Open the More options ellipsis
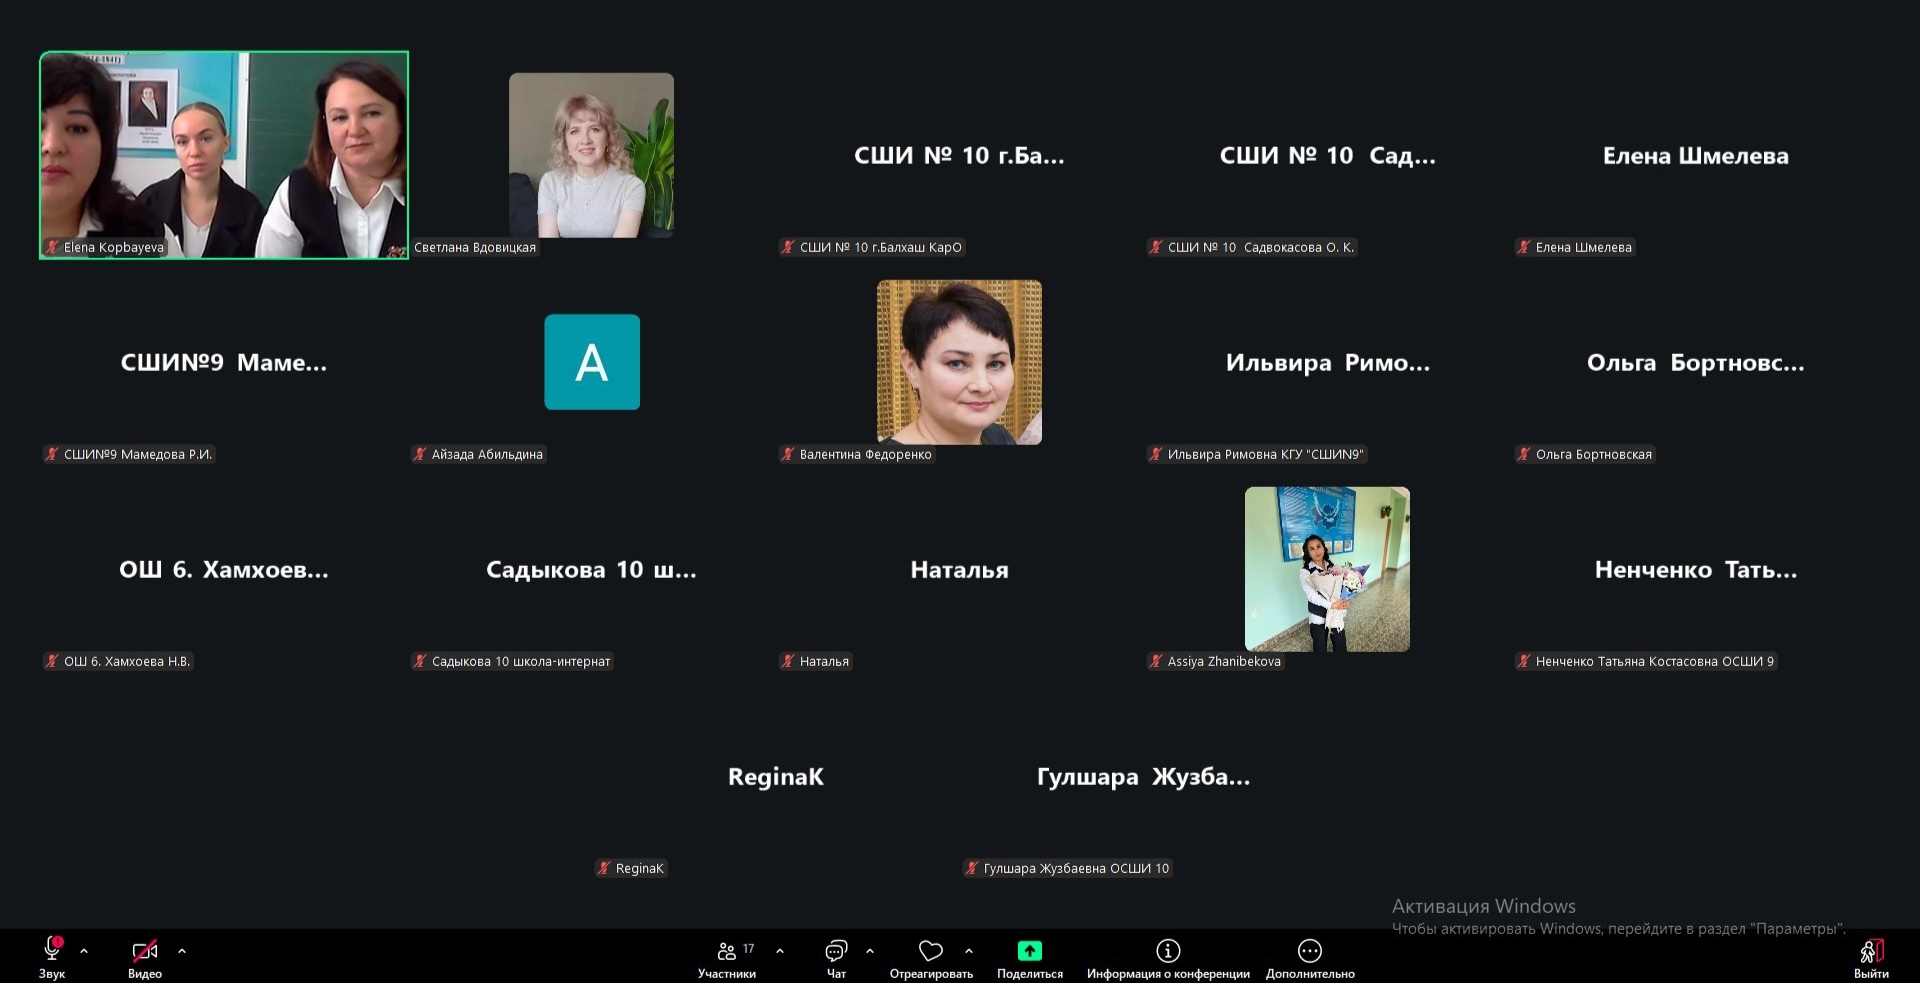Viewport: 1920px width, 983px height. [x=1309, y=951]
